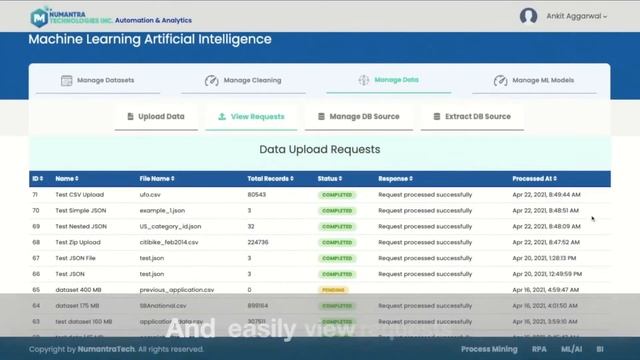Click the PENDING status badge
This screenshot has height=360, width=640.
pyautogui.click(x=333, y=290)
